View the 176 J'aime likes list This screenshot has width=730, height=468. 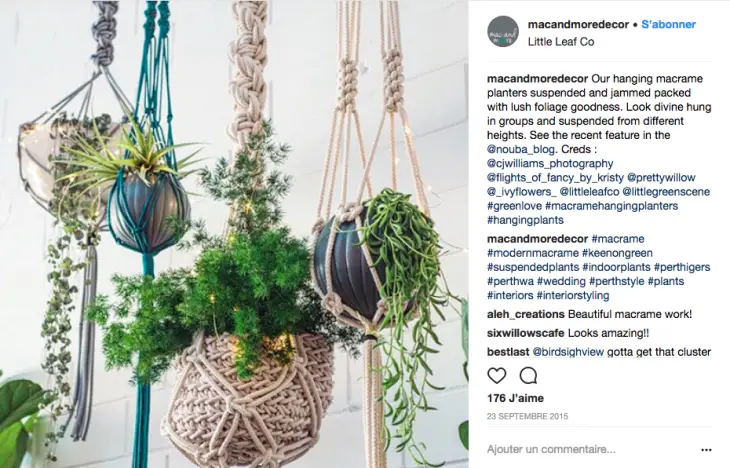pos(515,399)
